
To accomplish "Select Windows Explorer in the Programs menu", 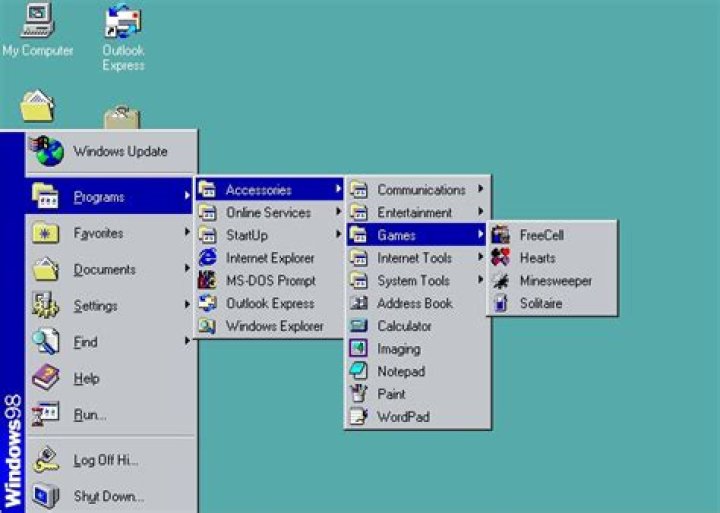I will tap(274, 326).
